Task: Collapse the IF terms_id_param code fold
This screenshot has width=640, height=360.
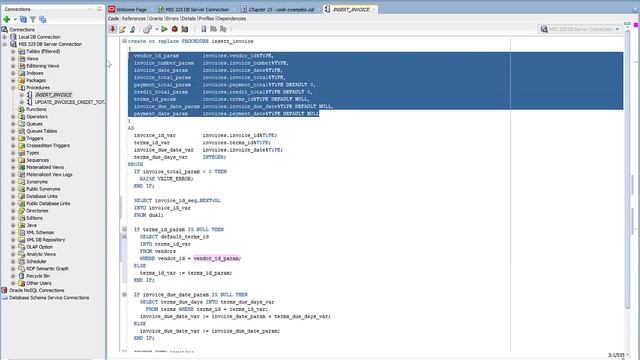Action: (124, 229)
